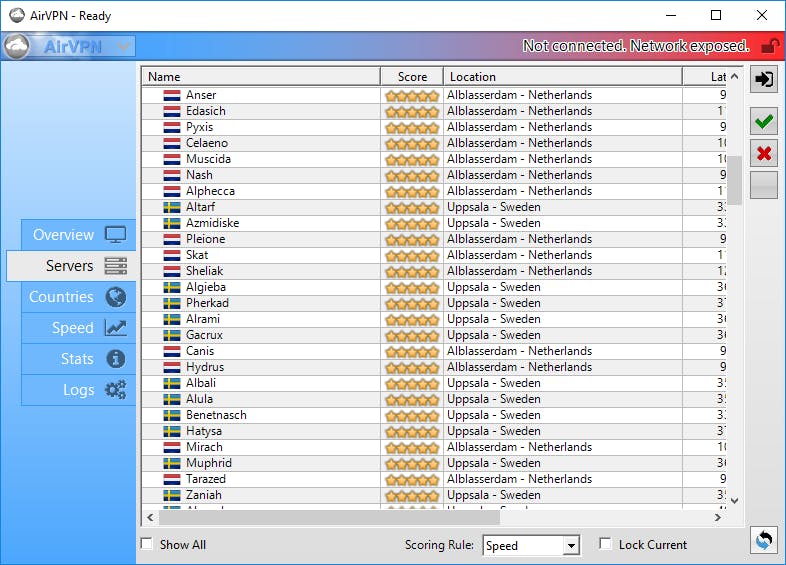Enable the Show All checkbox
Screen dimensions: 786x565
[147, 543]
